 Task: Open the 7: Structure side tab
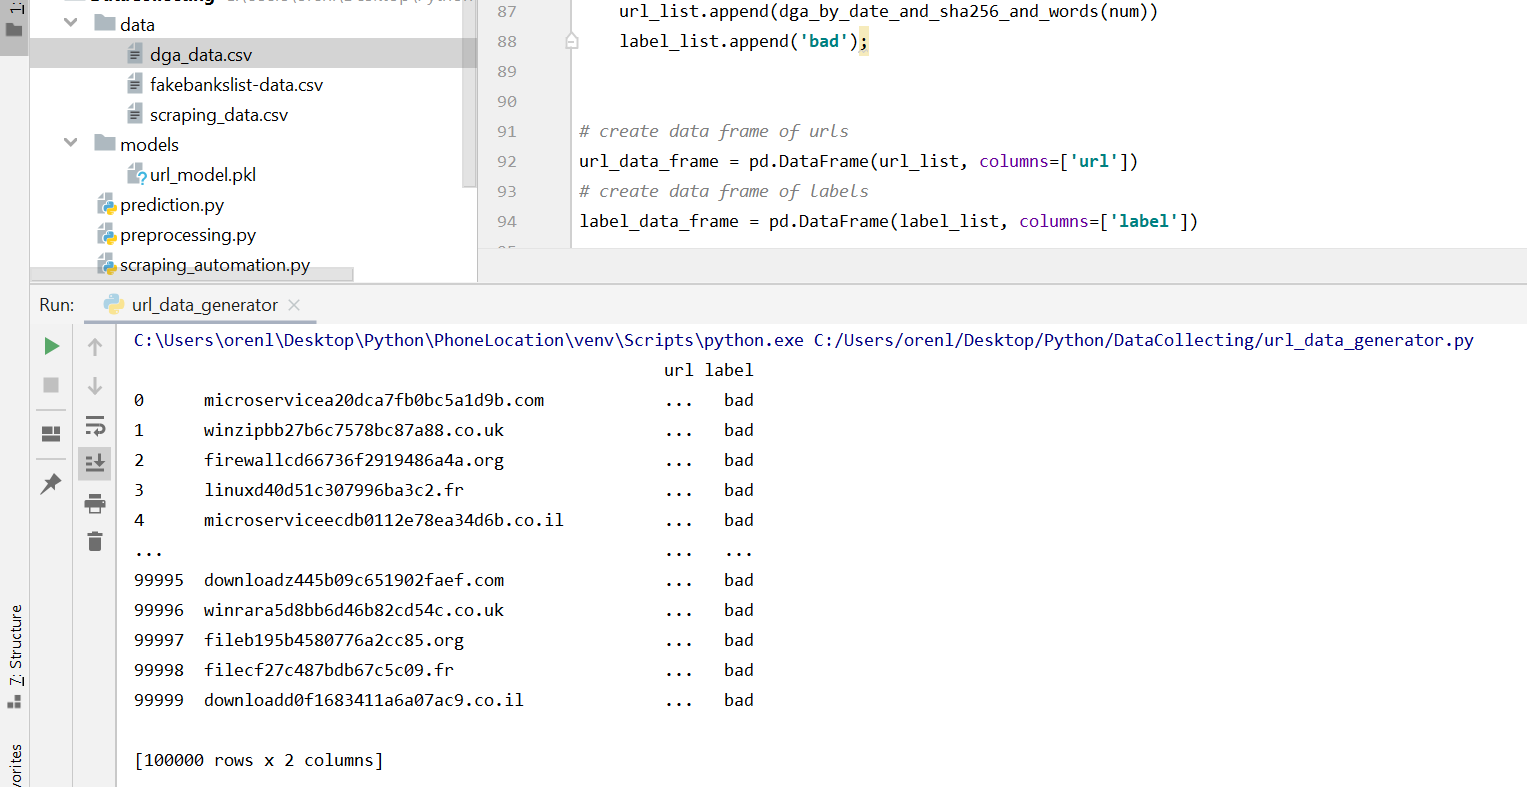click(x=15, y=644)
